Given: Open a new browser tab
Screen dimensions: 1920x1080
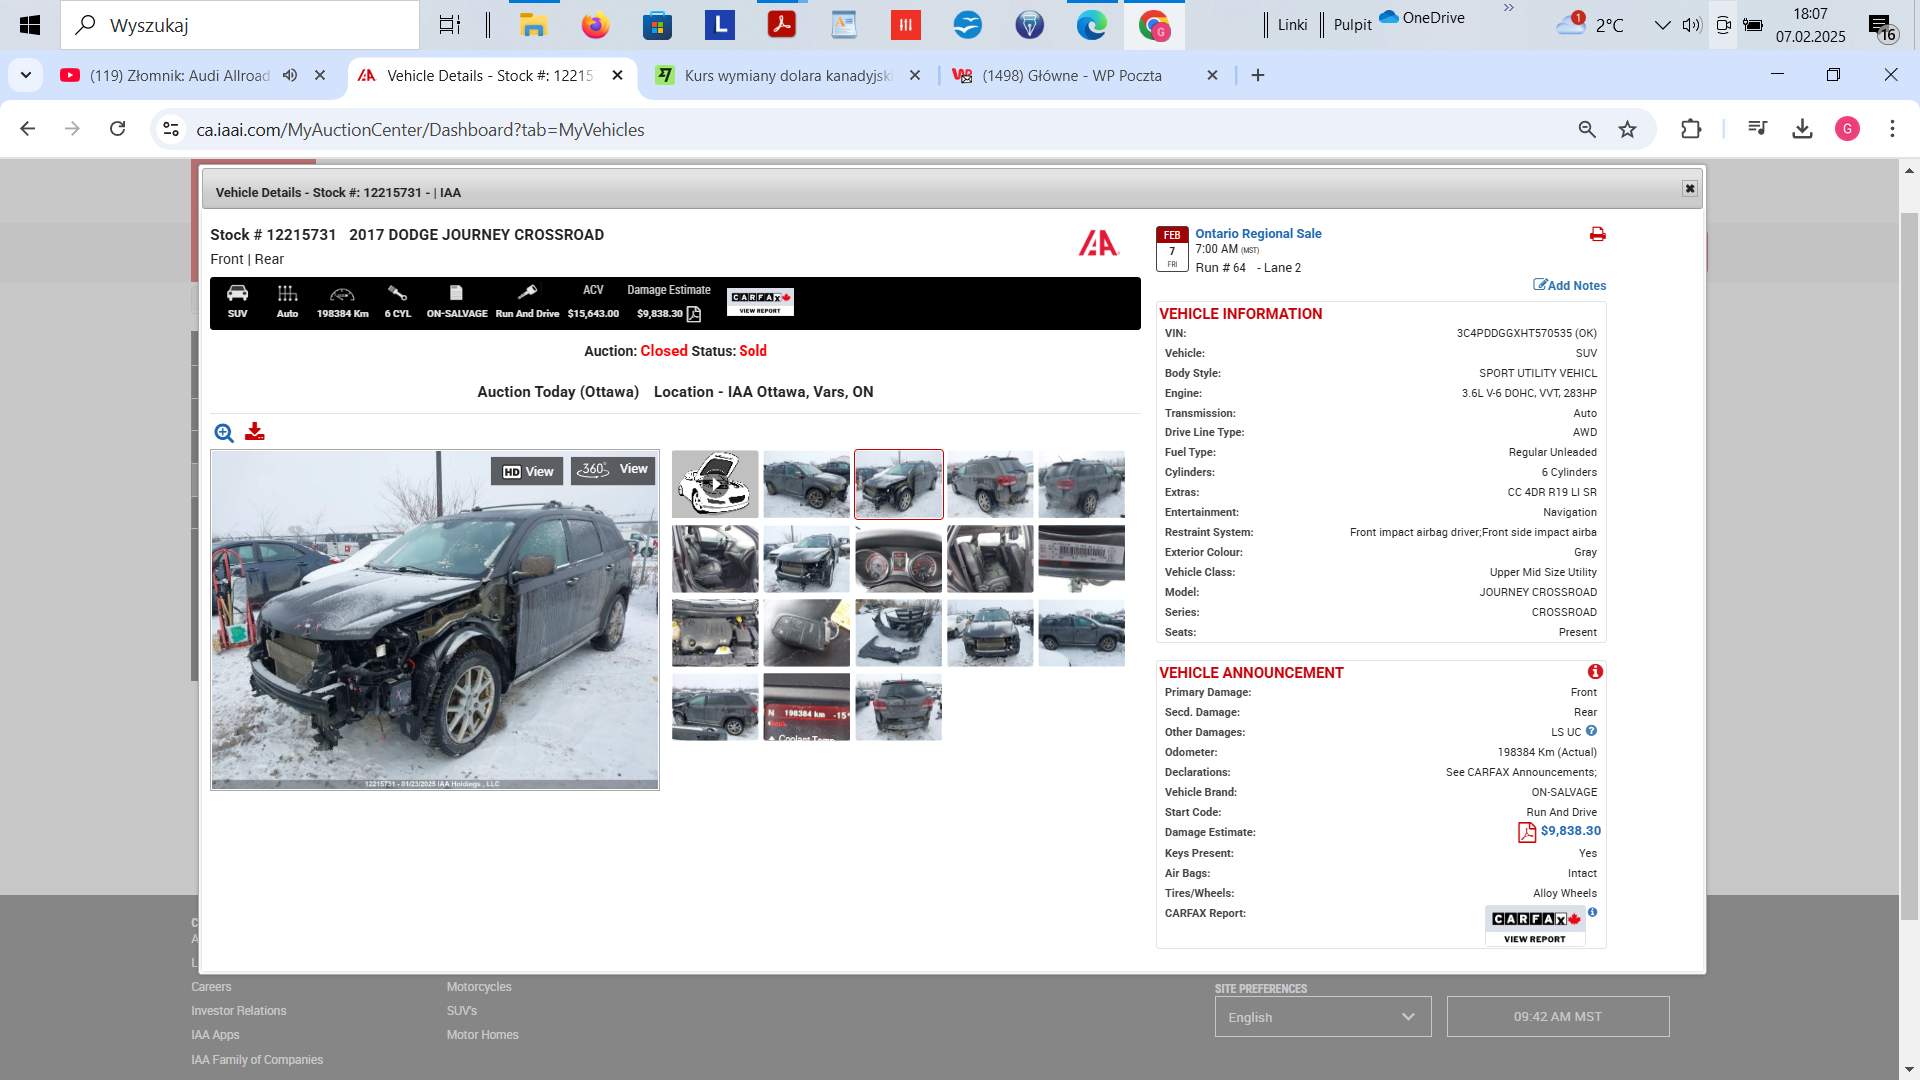Looking at the screenshot, I should 1258,75.
